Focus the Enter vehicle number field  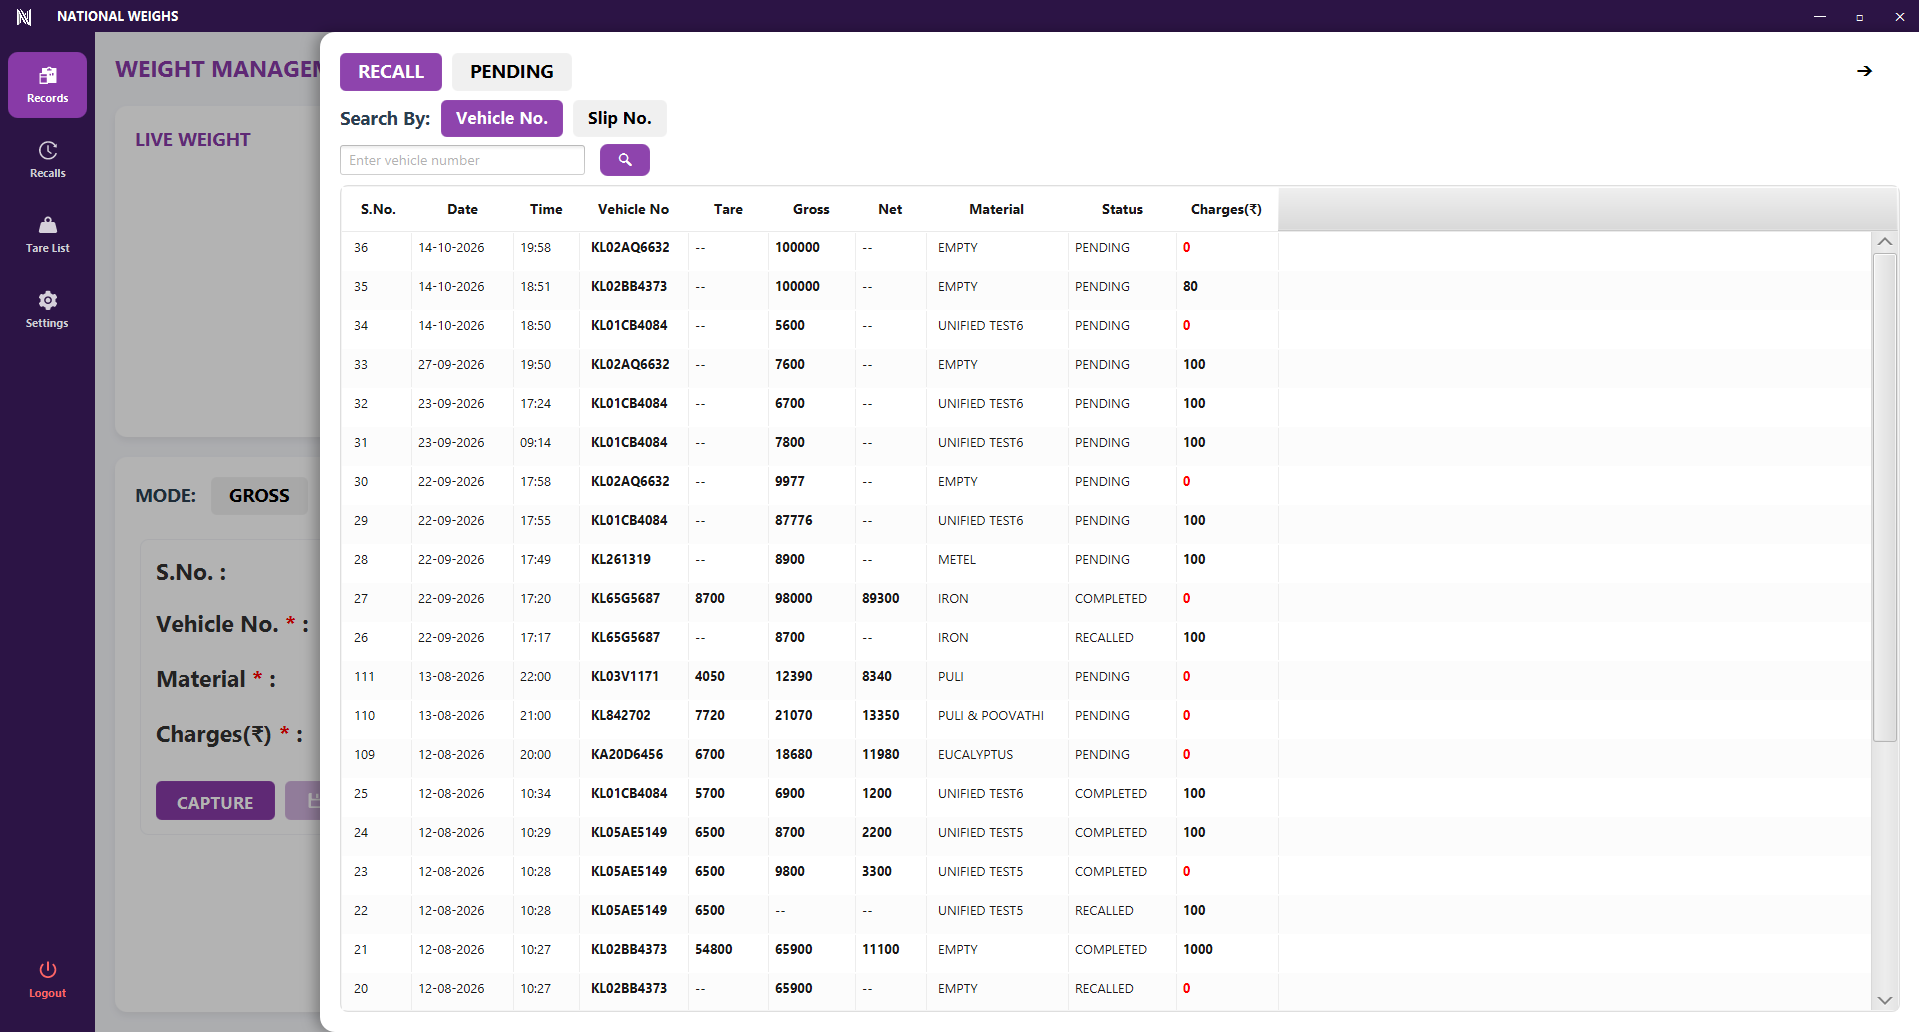pyautogui.click(x=462, y=160)
